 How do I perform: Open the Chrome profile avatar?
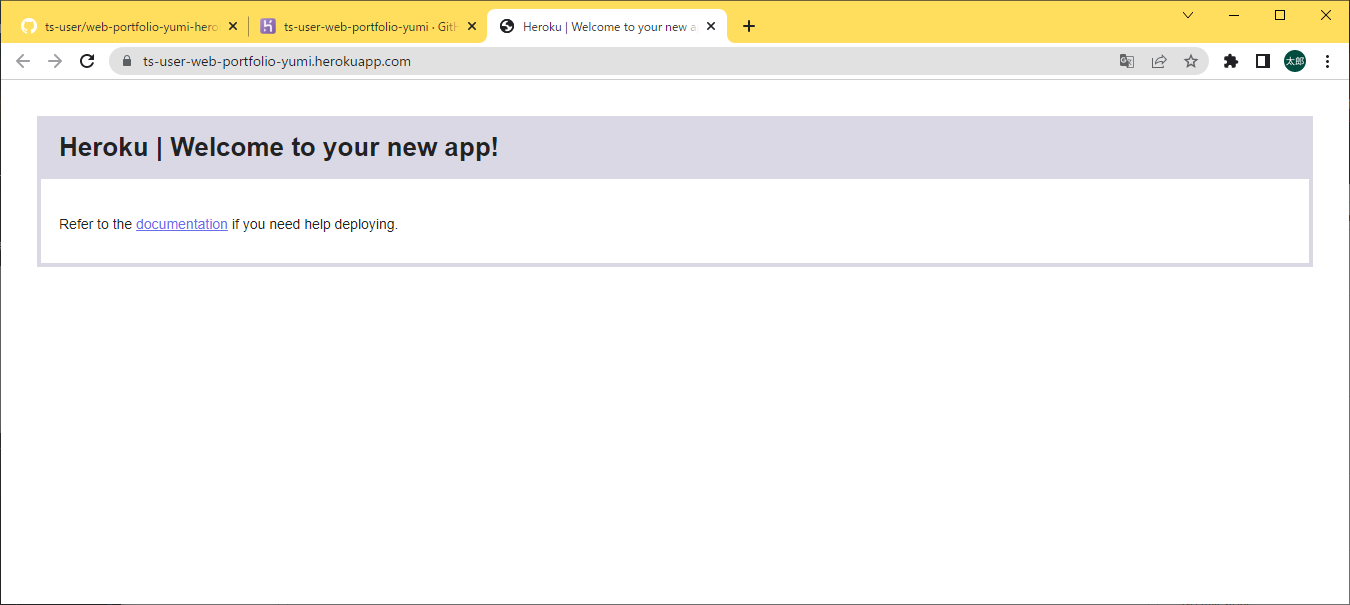pos(1295,61)
